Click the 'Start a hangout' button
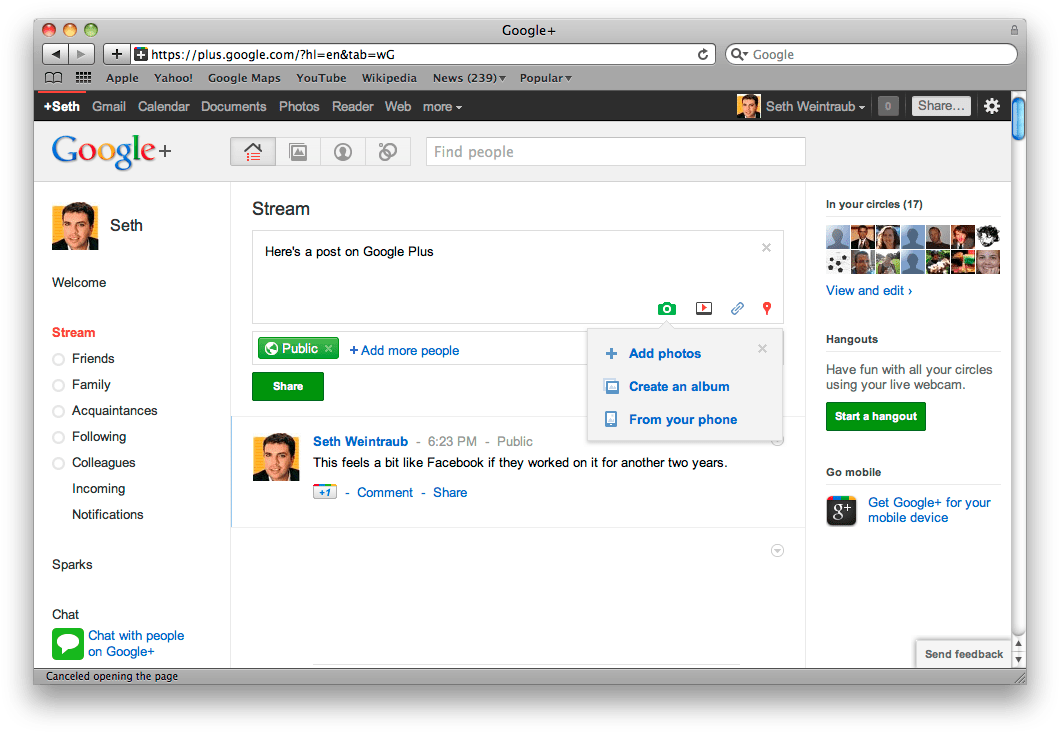The image size is (1059, 732). tap(876, 416)
